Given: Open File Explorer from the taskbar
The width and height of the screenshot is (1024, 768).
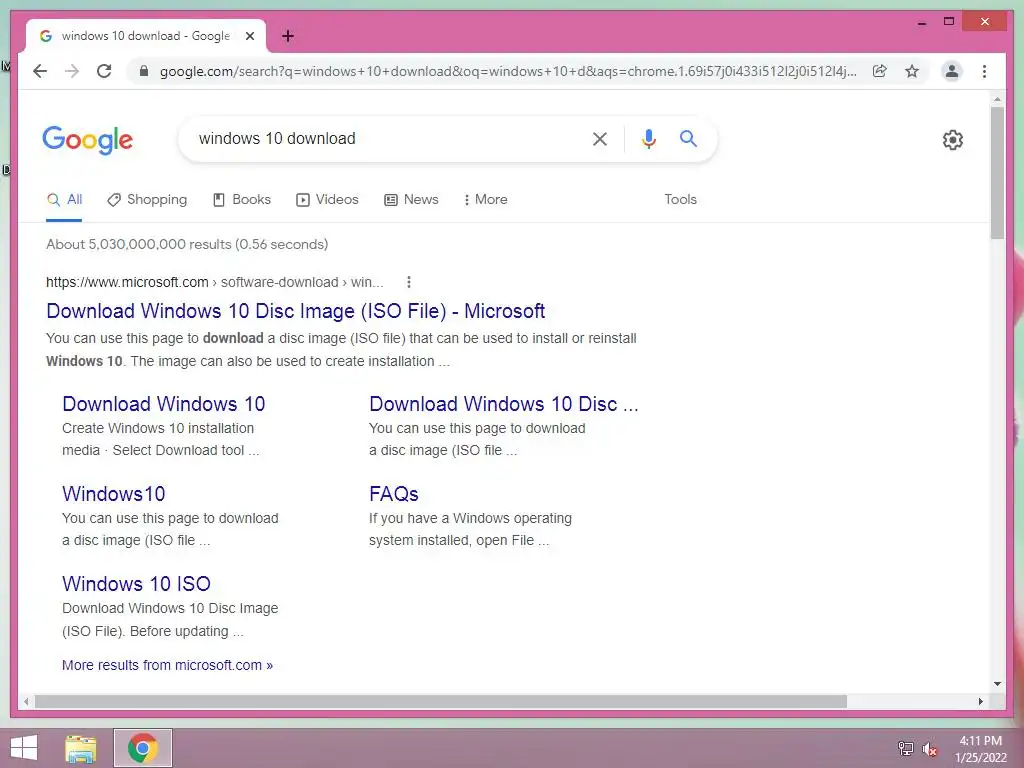Looking at the screenshot, I should [81, 748].
